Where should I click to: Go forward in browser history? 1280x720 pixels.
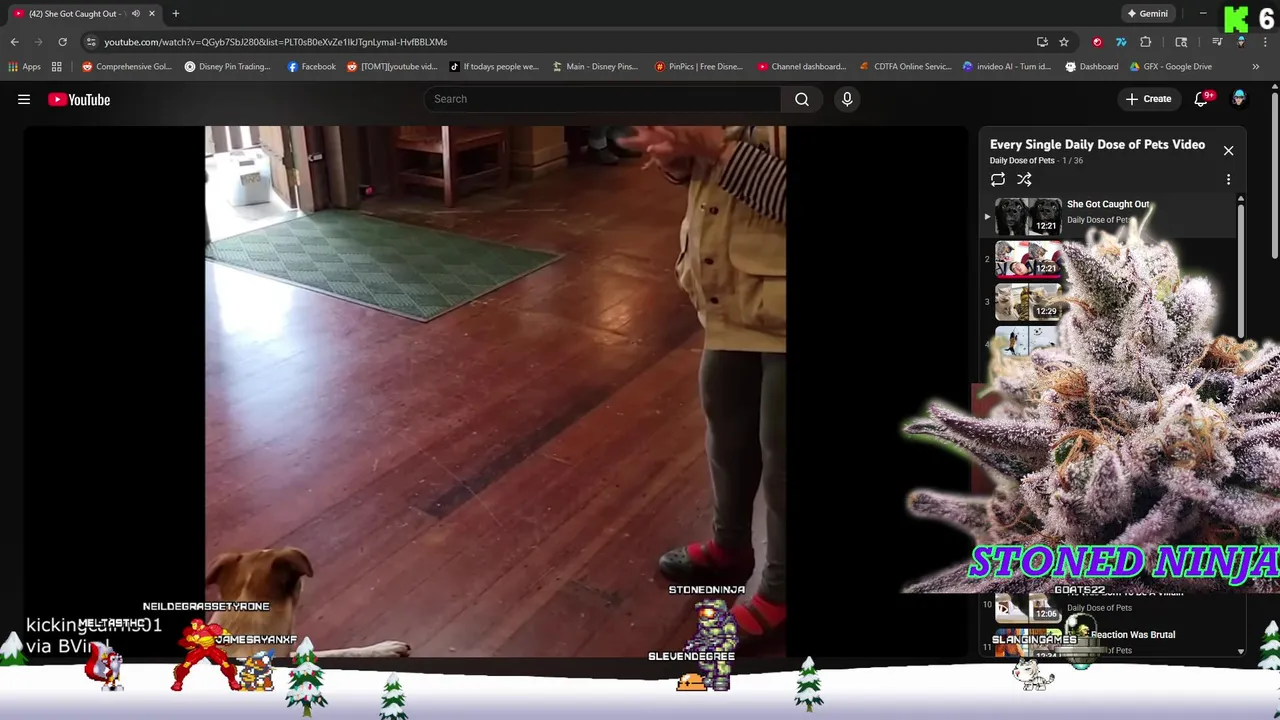pyautogui.click(x=38, y=42)
